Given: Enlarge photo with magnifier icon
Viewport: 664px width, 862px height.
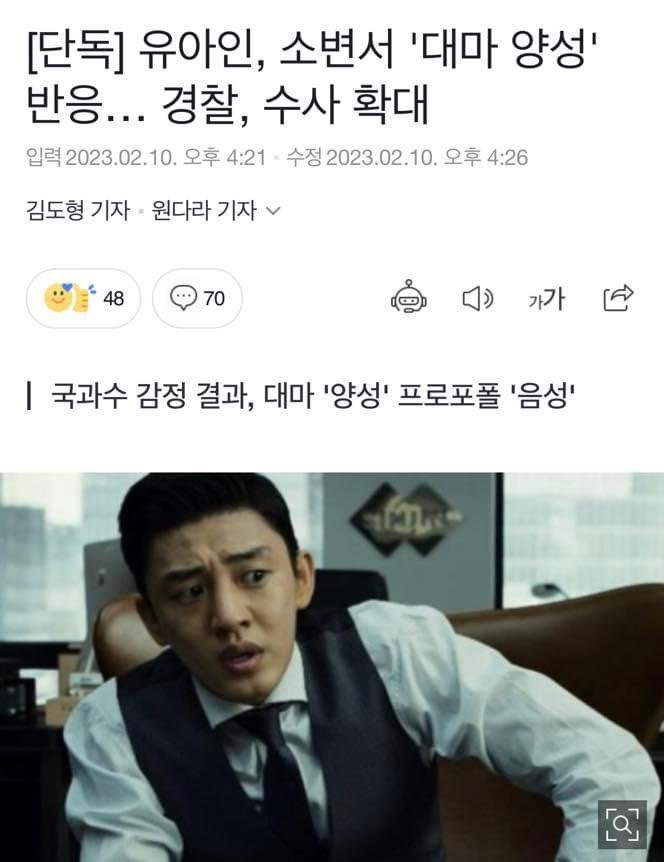Looking at the screenshot, I should click(622, 824).
